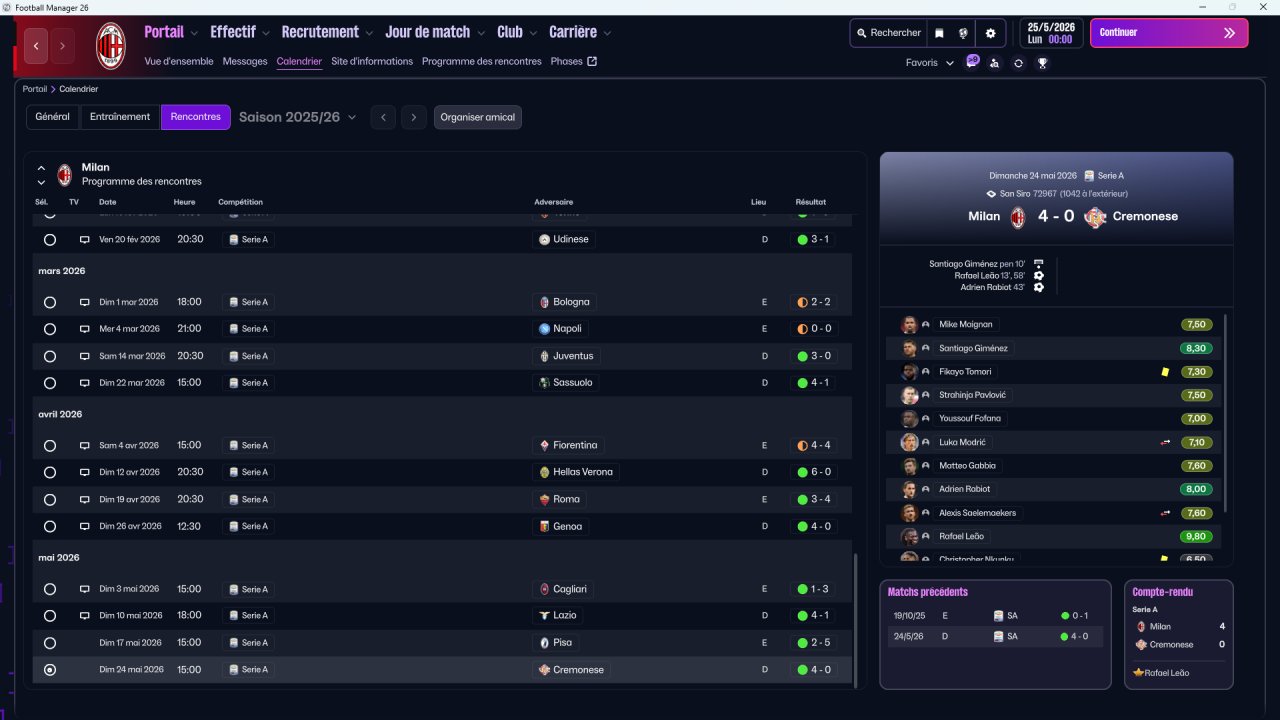Click the TV icon on the Udinese row
The image size is (1280, 720).
tap(85, 240)
